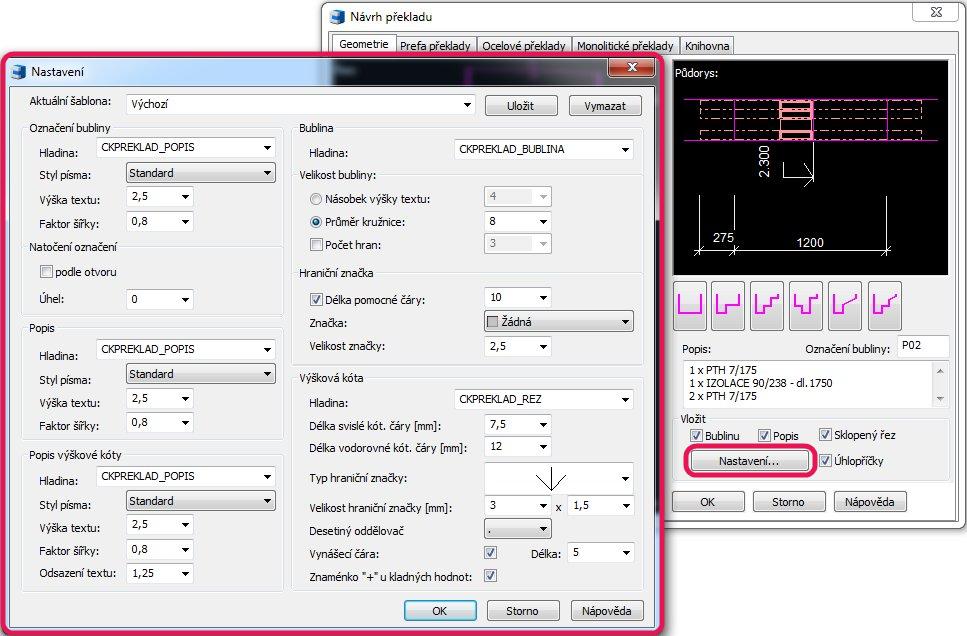Image resolution: width=967 pixels, height=636 pixels.
Task: Switch to the Knihovna tab
Action: tap(707, 46)
